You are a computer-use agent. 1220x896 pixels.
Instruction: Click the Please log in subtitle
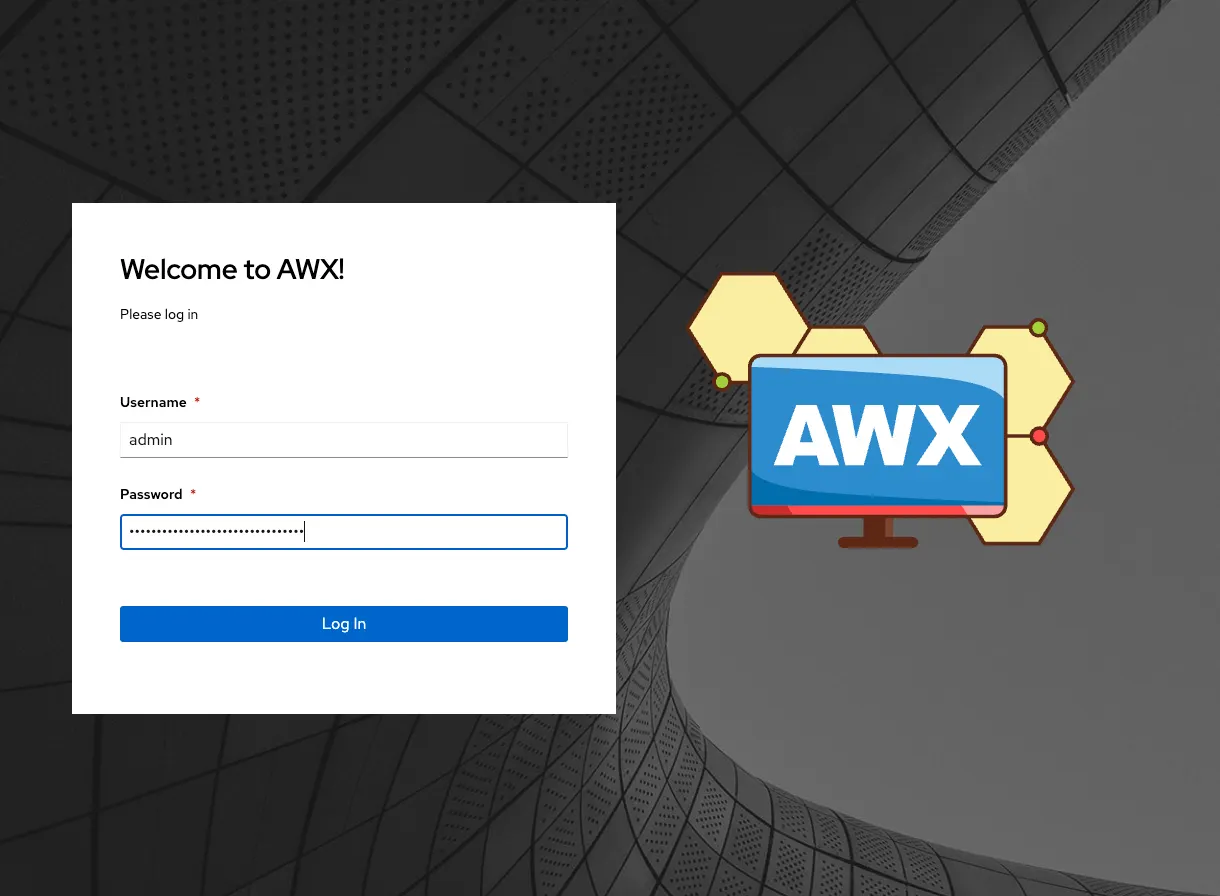point(159,314)
